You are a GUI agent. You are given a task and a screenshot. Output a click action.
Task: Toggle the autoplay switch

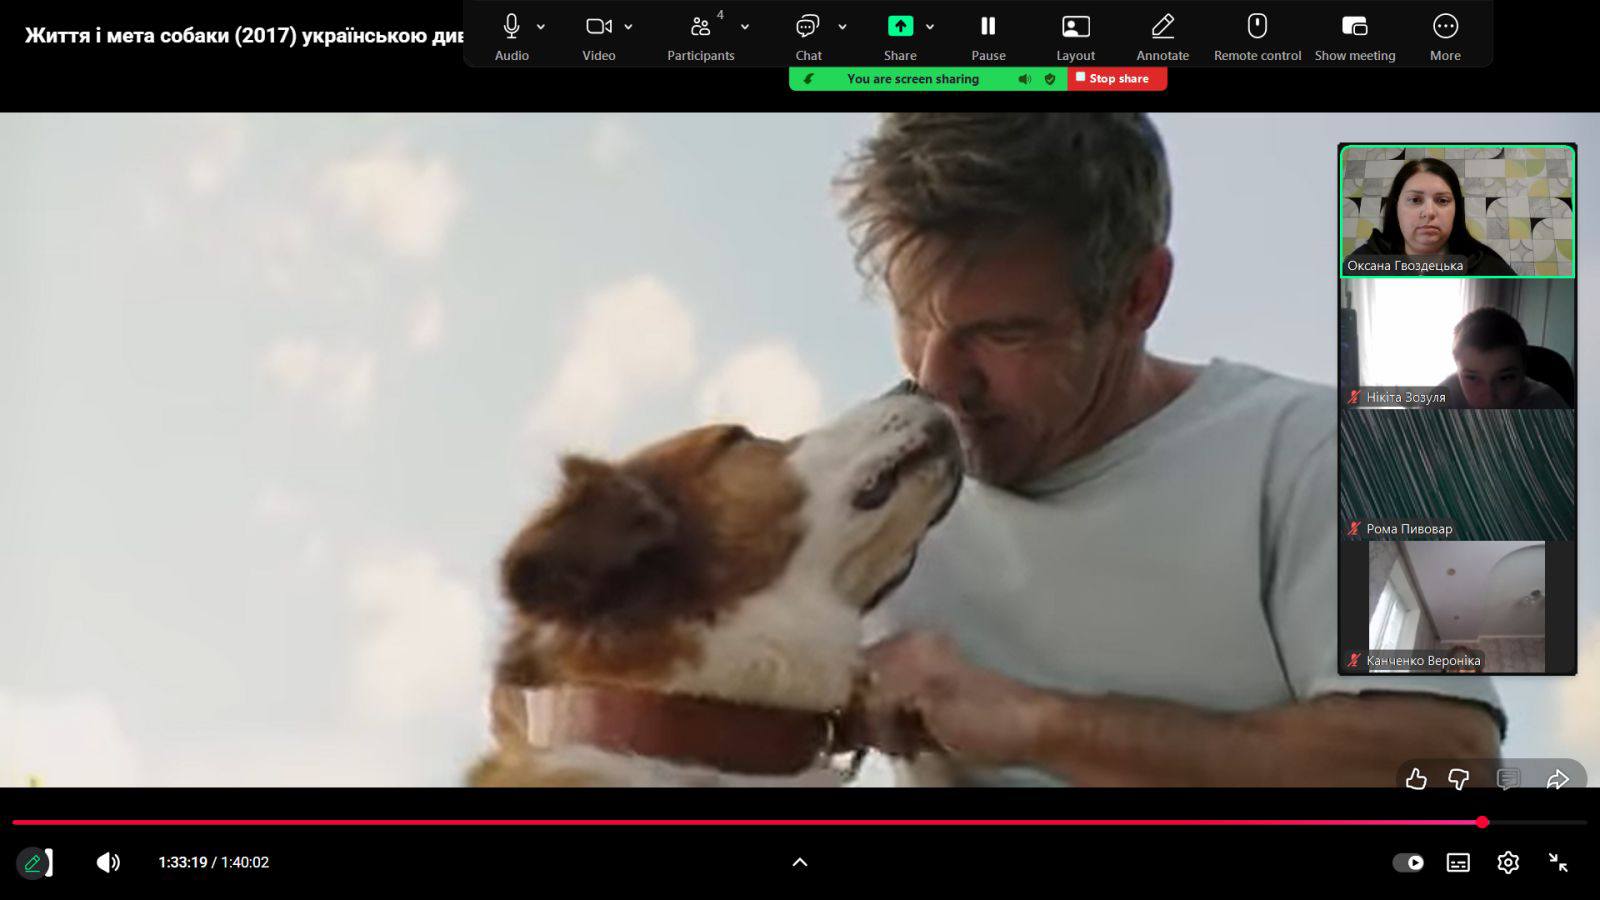[x=1408, y=862]
